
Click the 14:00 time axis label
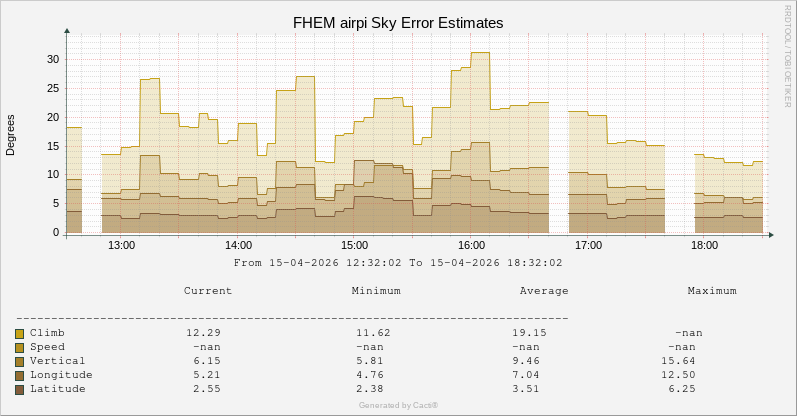[238, 245]
